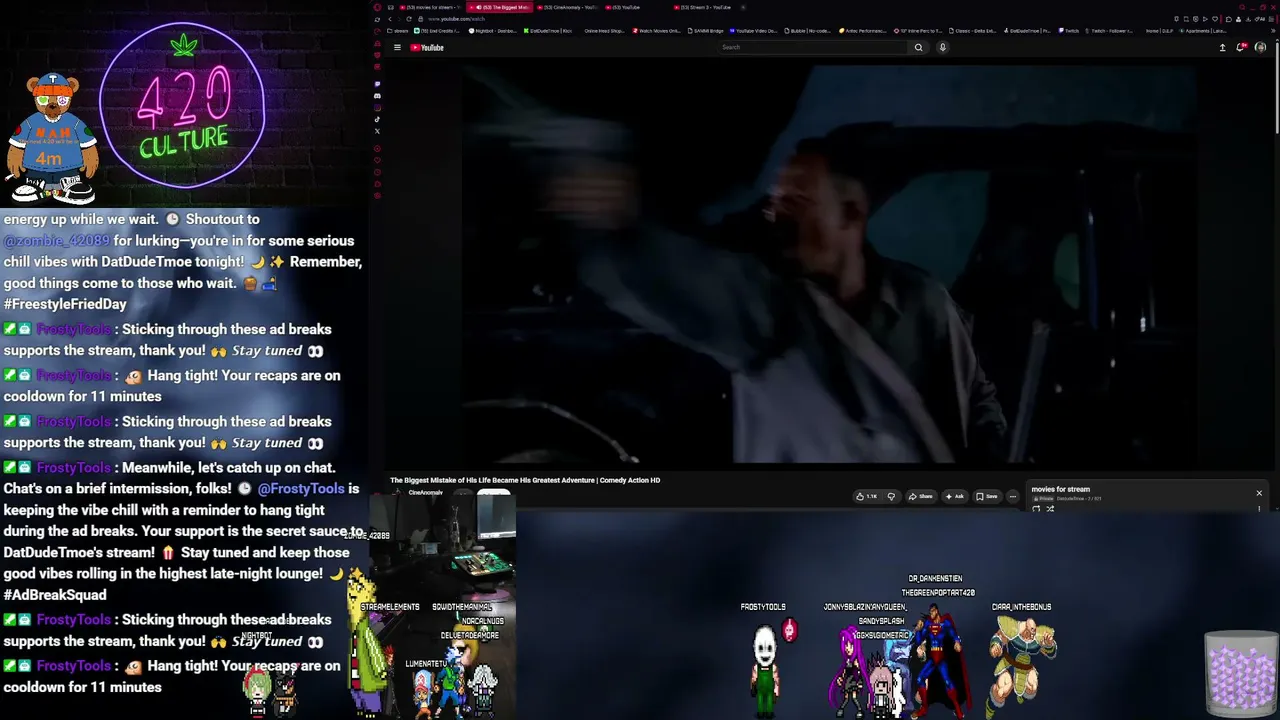Open the SAMMI Bridge bookmark
The width and height of the screenshot is (1280, 720).
tap(706, 31)
